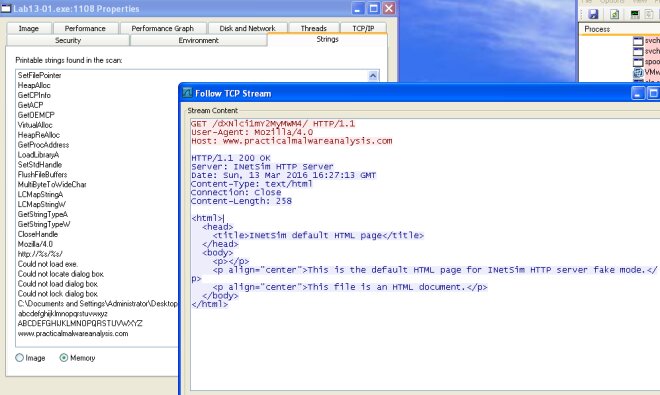Select the LCMapStringA string row
Image resolution: width=660 pixels, height=395 pixels.
tap(40, 195)
